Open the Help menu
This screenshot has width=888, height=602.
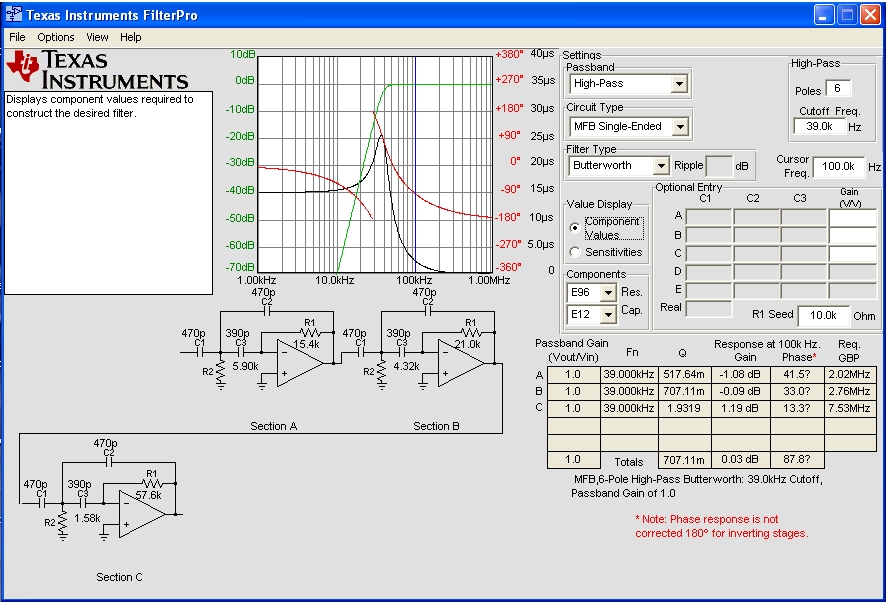pyautogui.click(x=130, y=37)
